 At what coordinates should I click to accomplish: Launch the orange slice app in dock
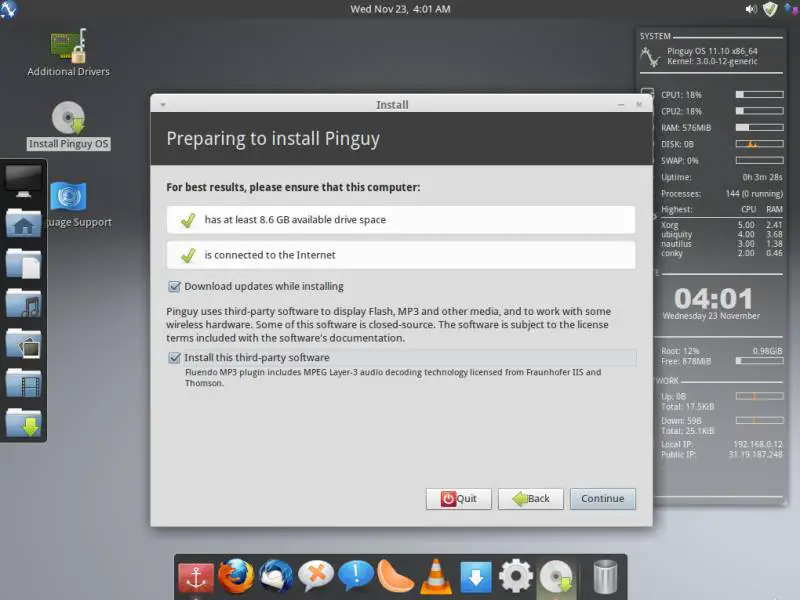point(395,577)
